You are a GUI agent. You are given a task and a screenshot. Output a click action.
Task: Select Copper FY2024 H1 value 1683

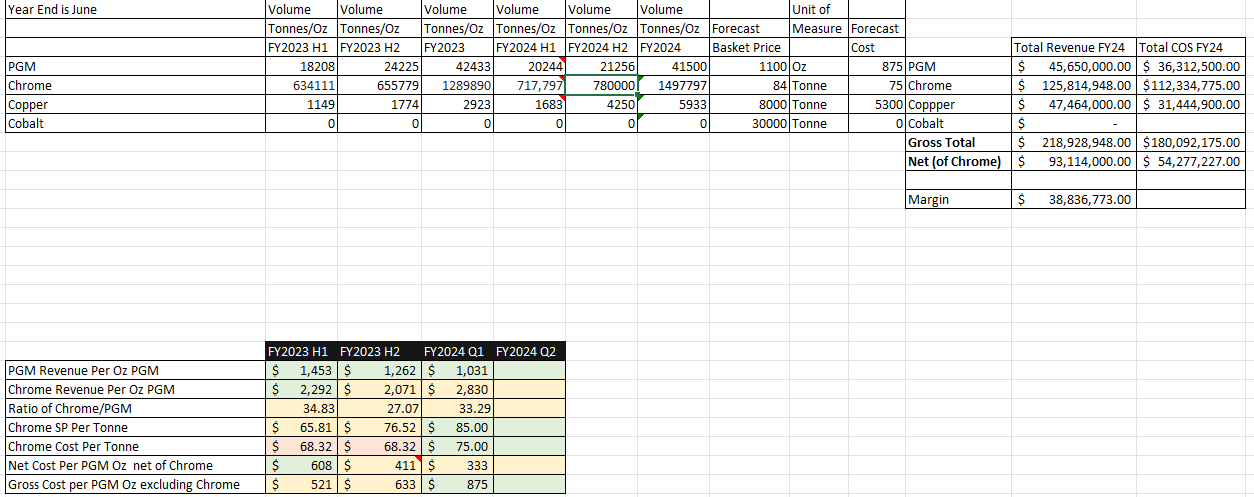click(x=530, y=105)
